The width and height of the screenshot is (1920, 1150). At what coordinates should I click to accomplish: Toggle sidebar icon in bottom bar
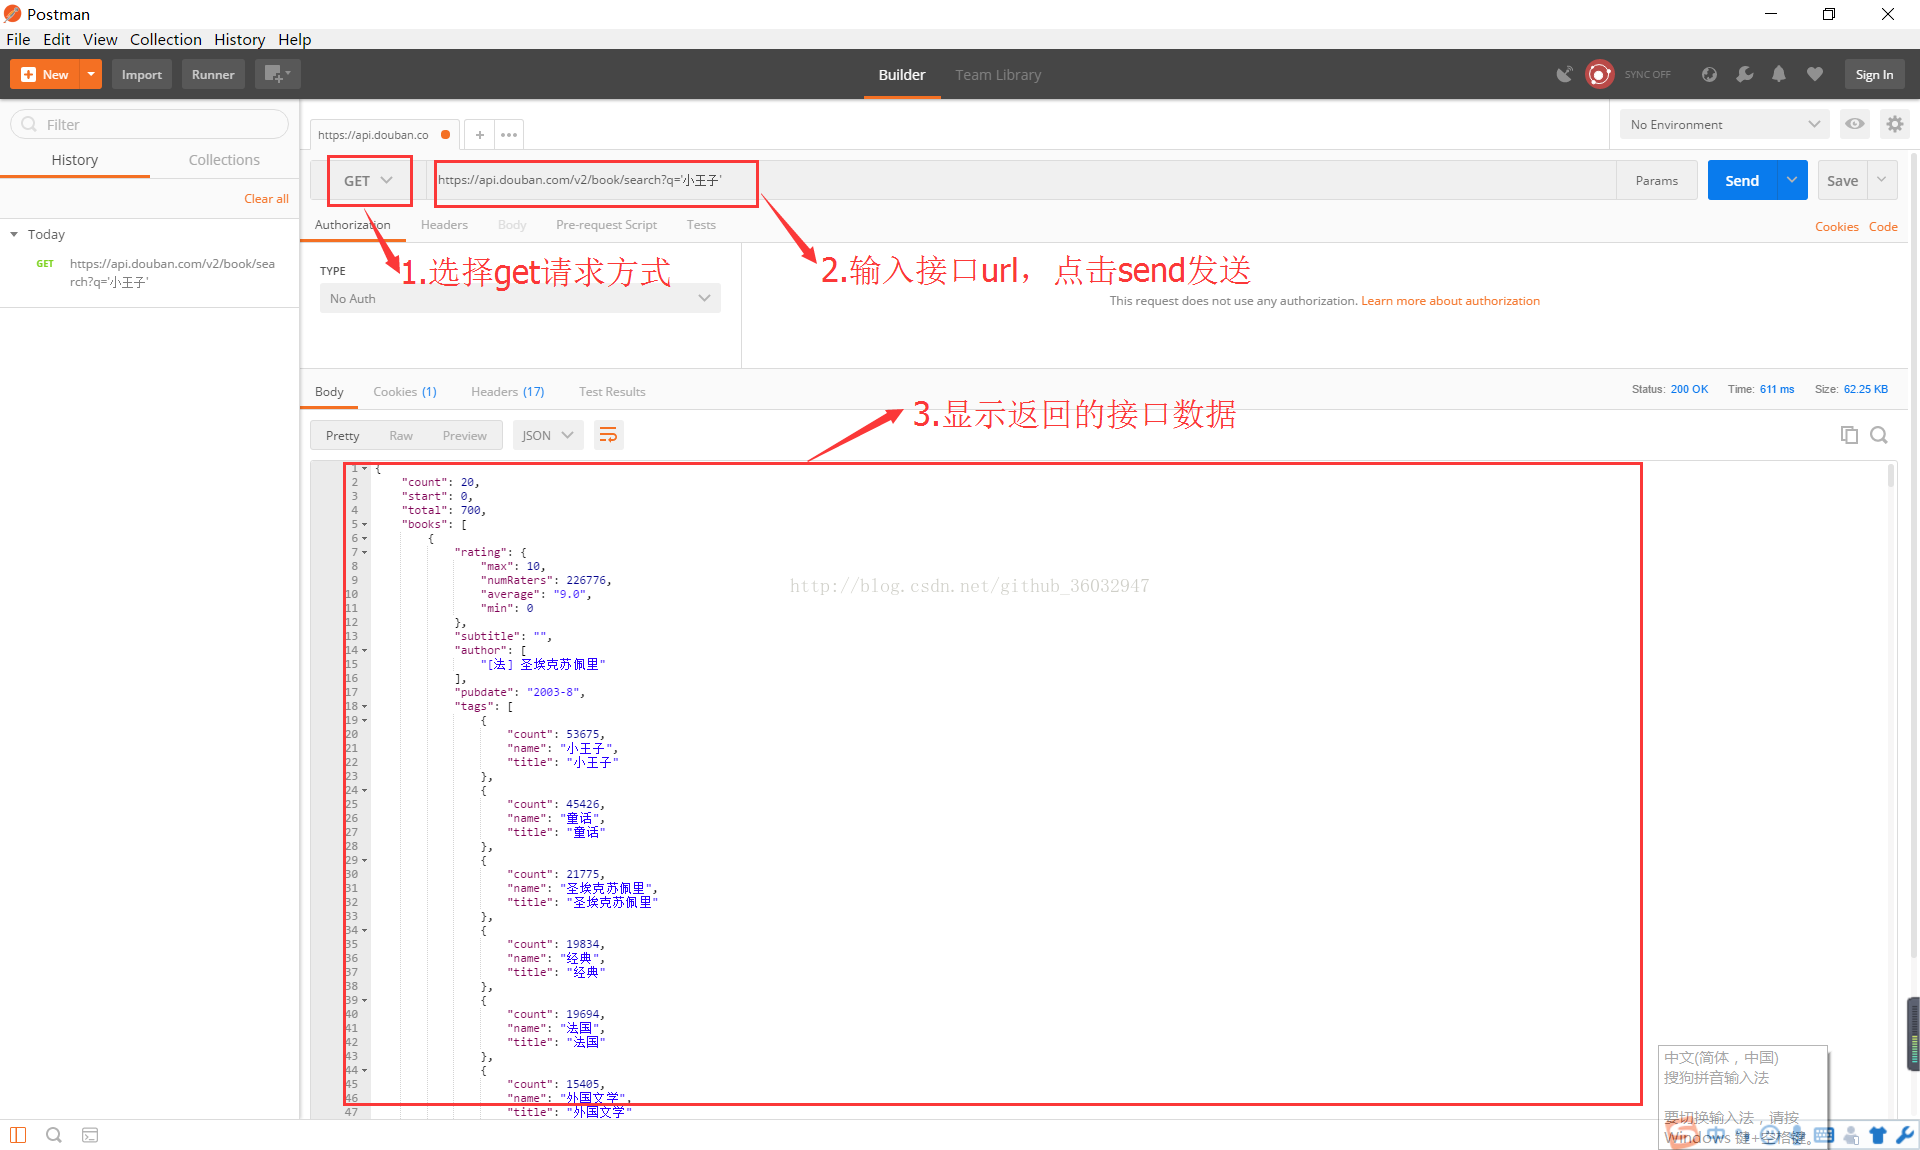(18, 1135)
